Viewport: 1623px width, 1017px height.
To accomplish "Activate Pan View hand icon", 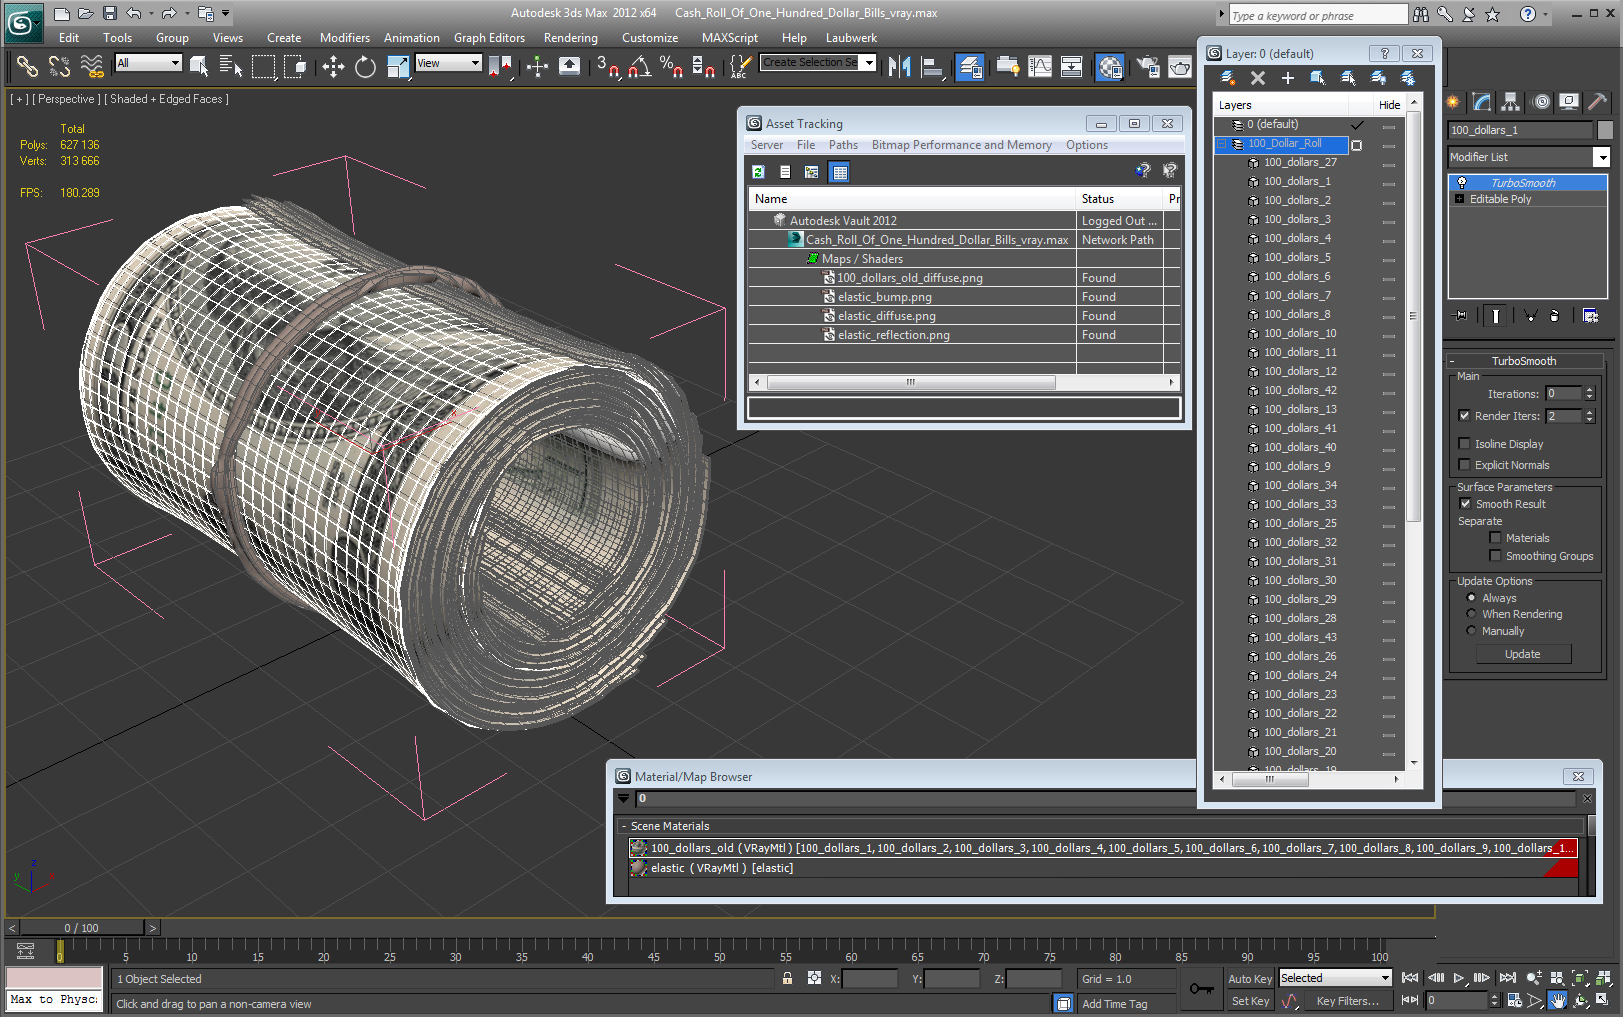I will (x=1558, y=1000).
